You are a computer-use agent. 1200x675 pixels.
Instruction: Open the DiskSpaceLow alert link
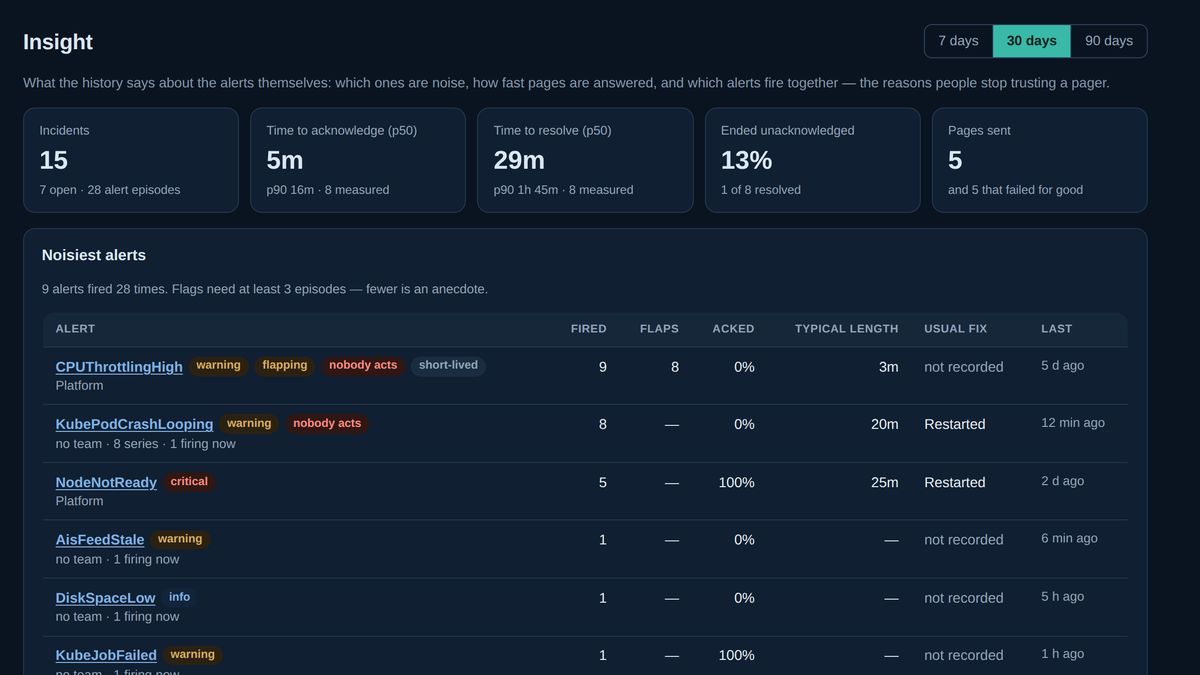coord(105,598)
